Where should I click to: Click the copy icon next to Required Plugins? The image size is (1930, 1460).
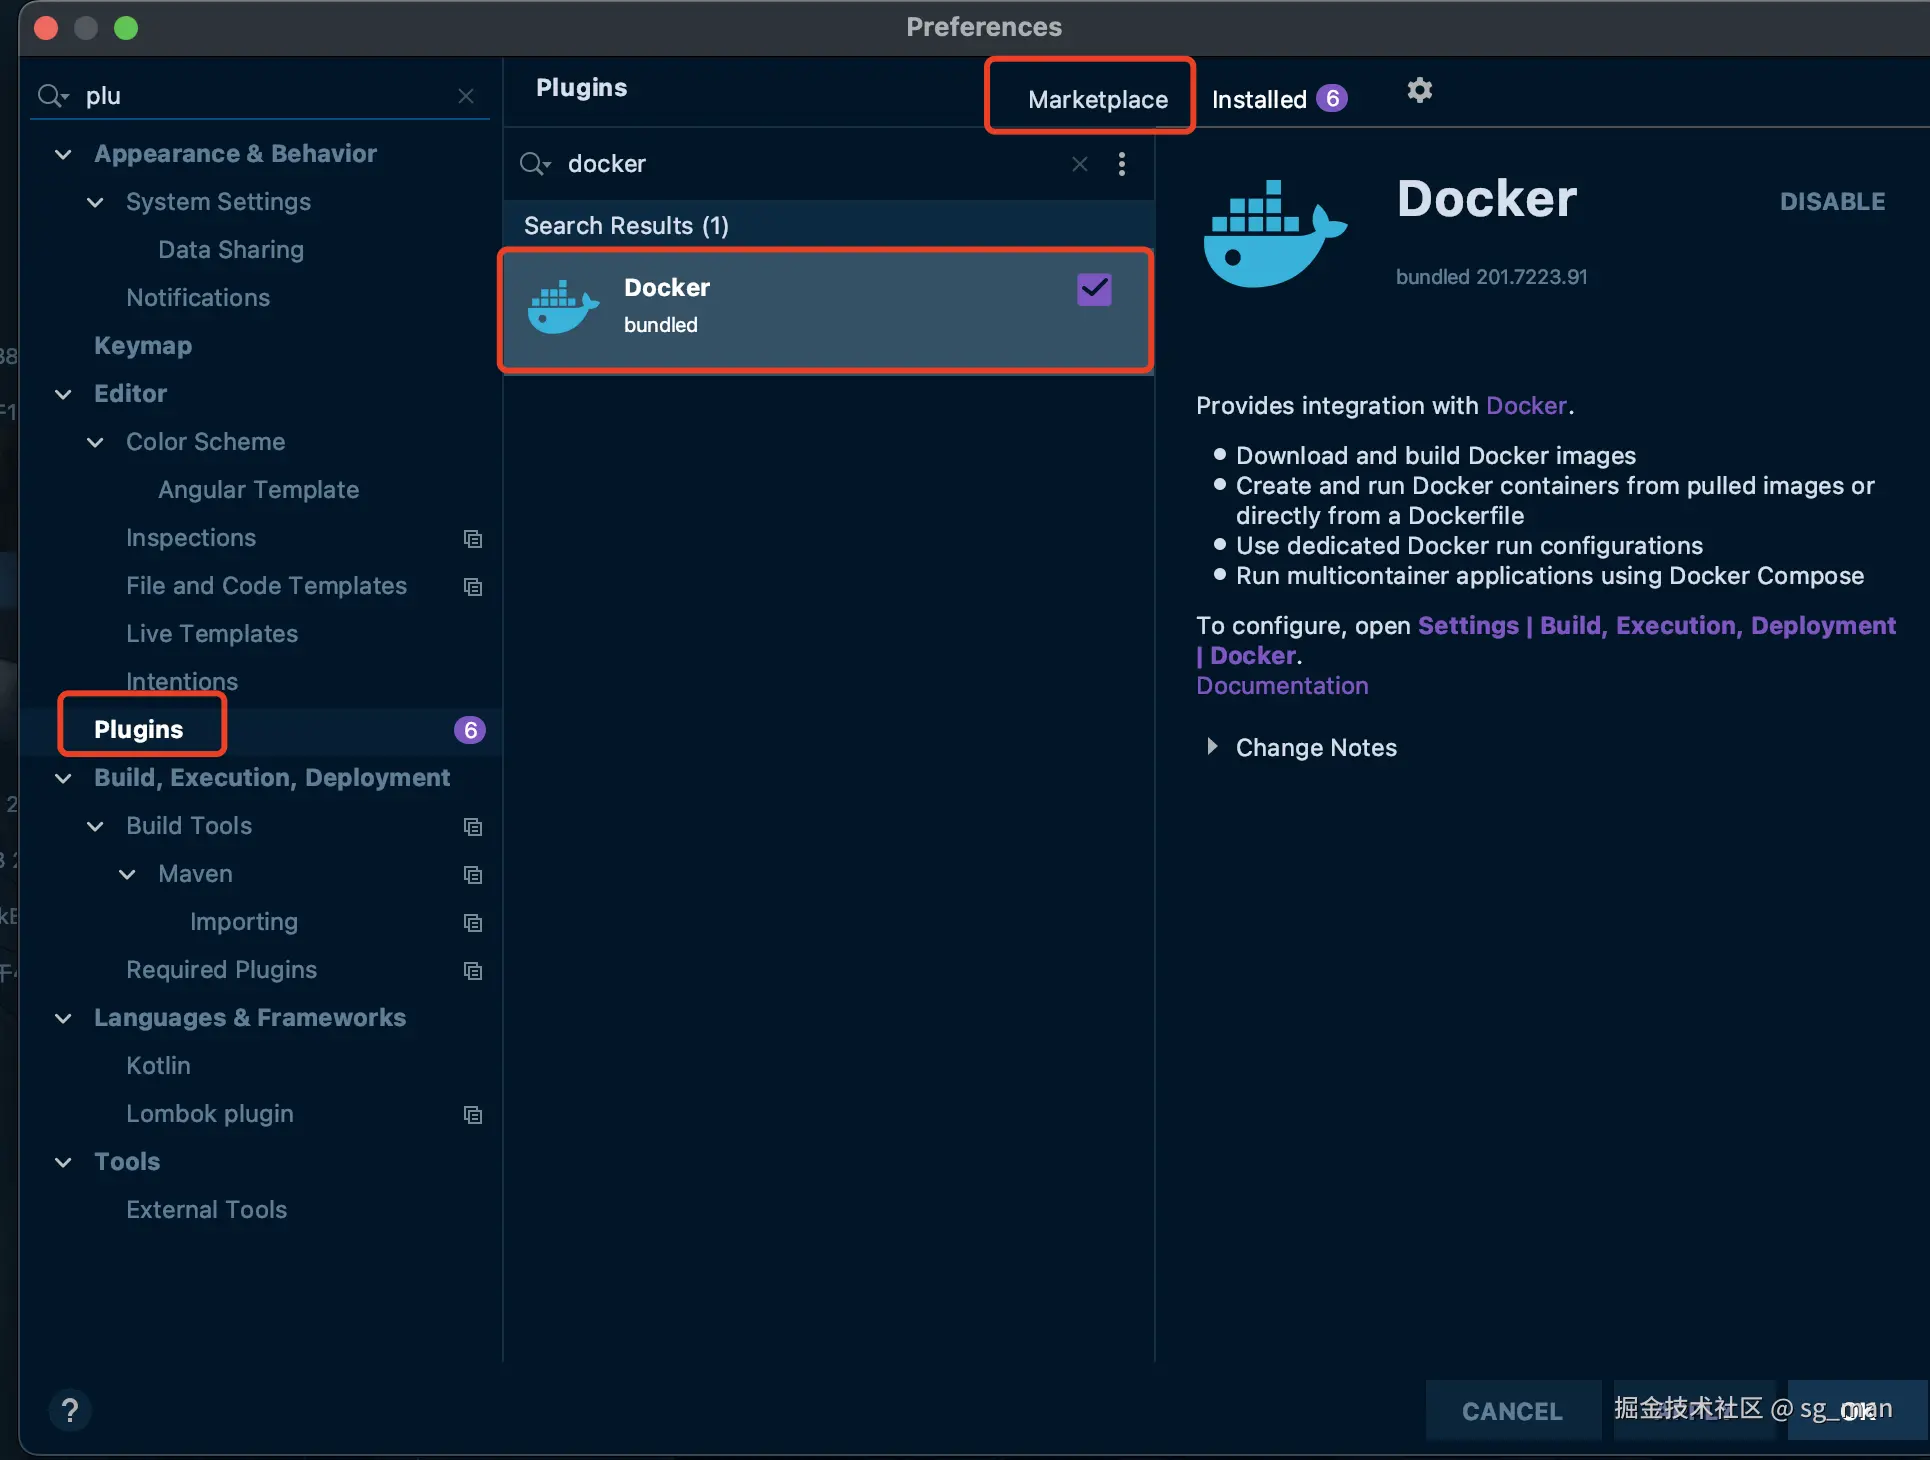point(473,971)
